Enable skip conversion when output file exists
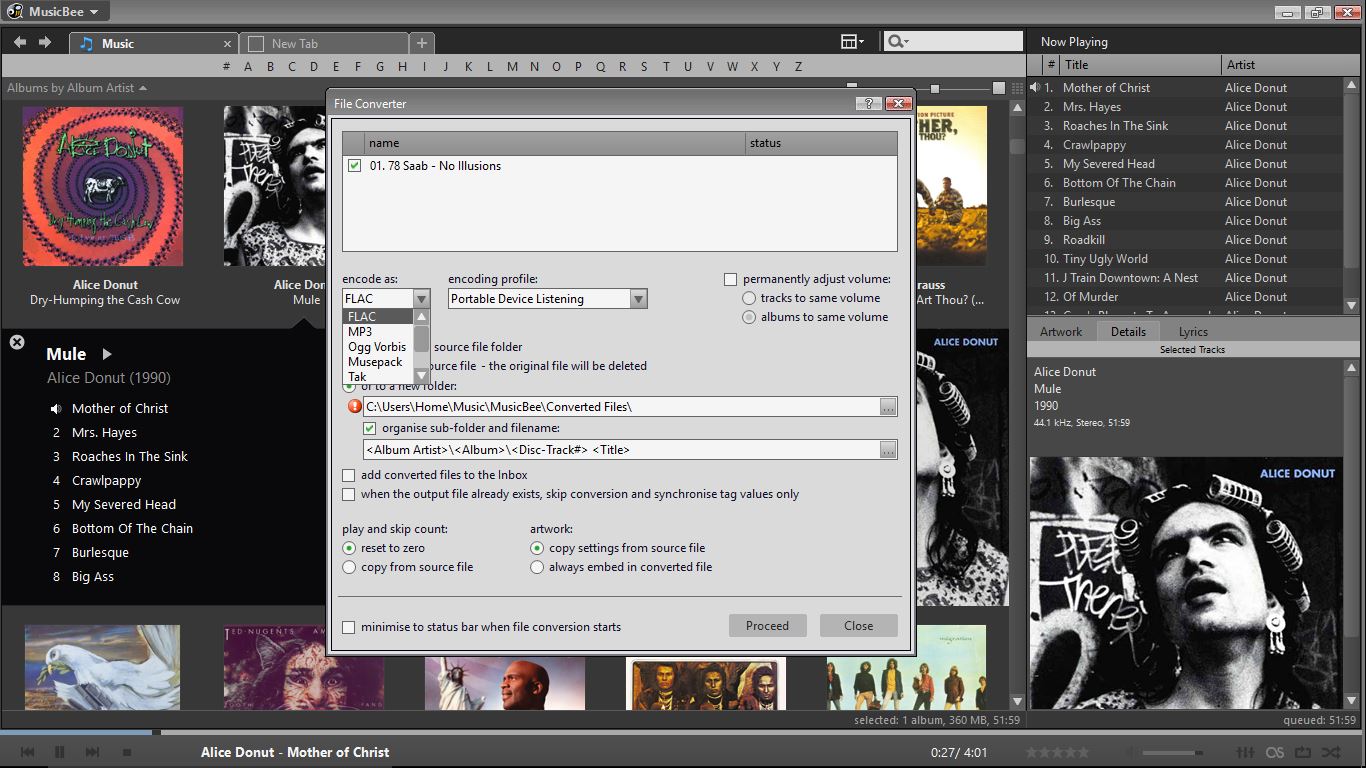 point(349,494)
